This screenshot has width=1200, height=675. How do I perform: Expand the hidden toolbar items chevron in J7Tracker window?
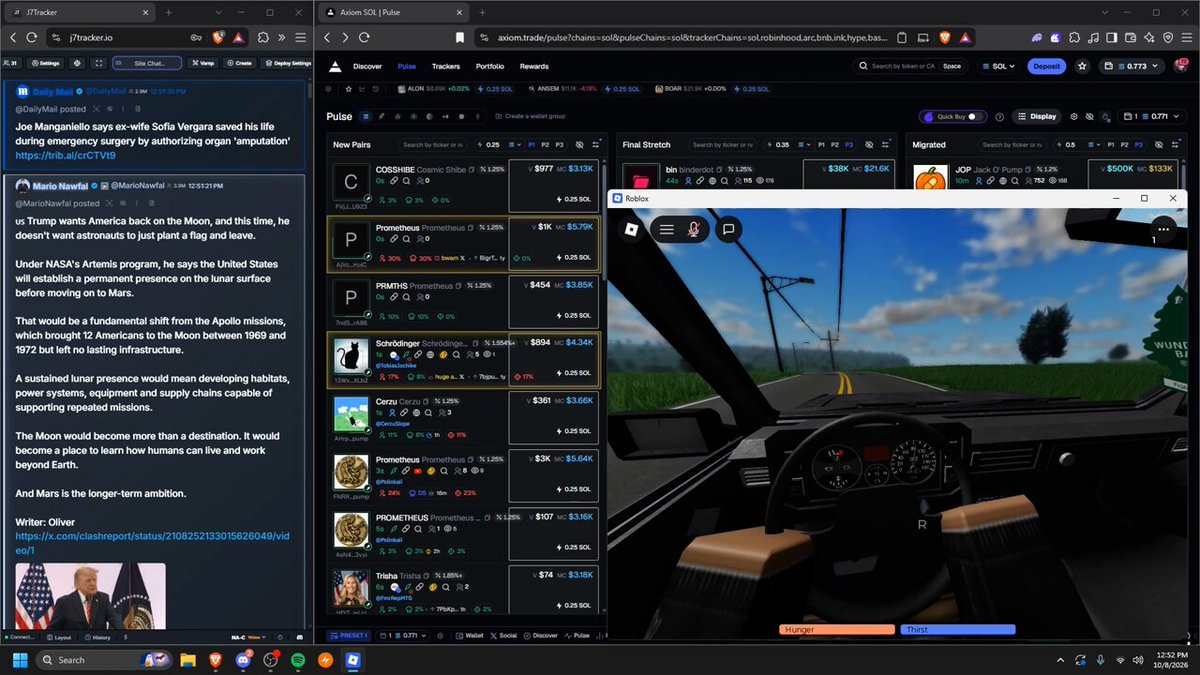(283, 37)
